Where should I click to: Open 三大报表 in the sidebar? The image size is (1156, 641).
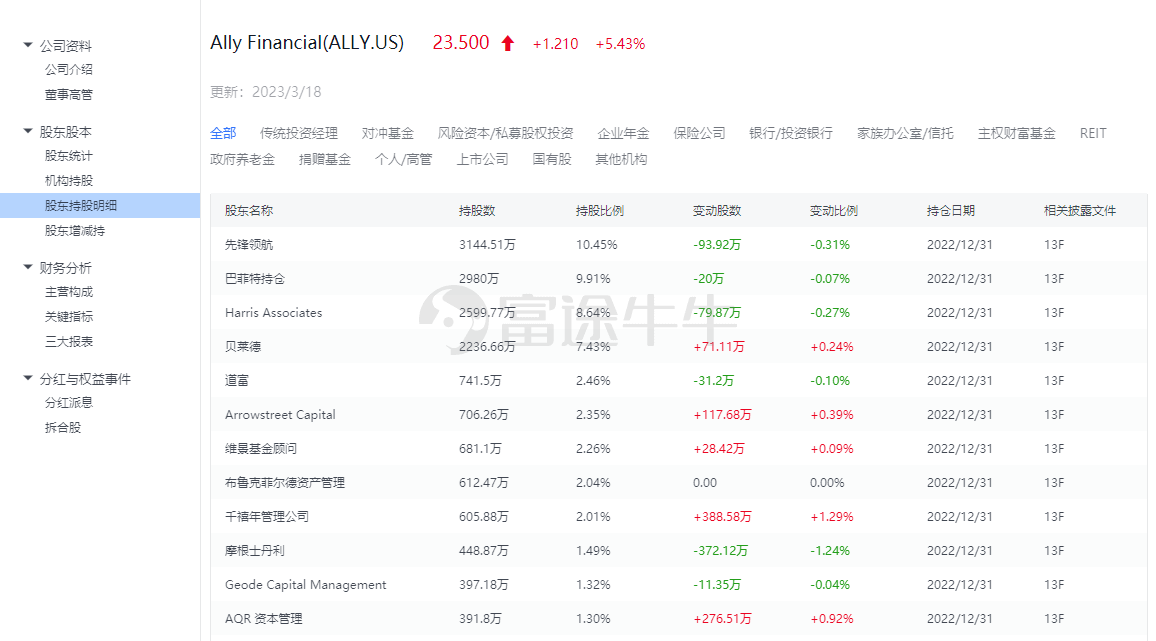pyautogui.click(x=69, y=342)
